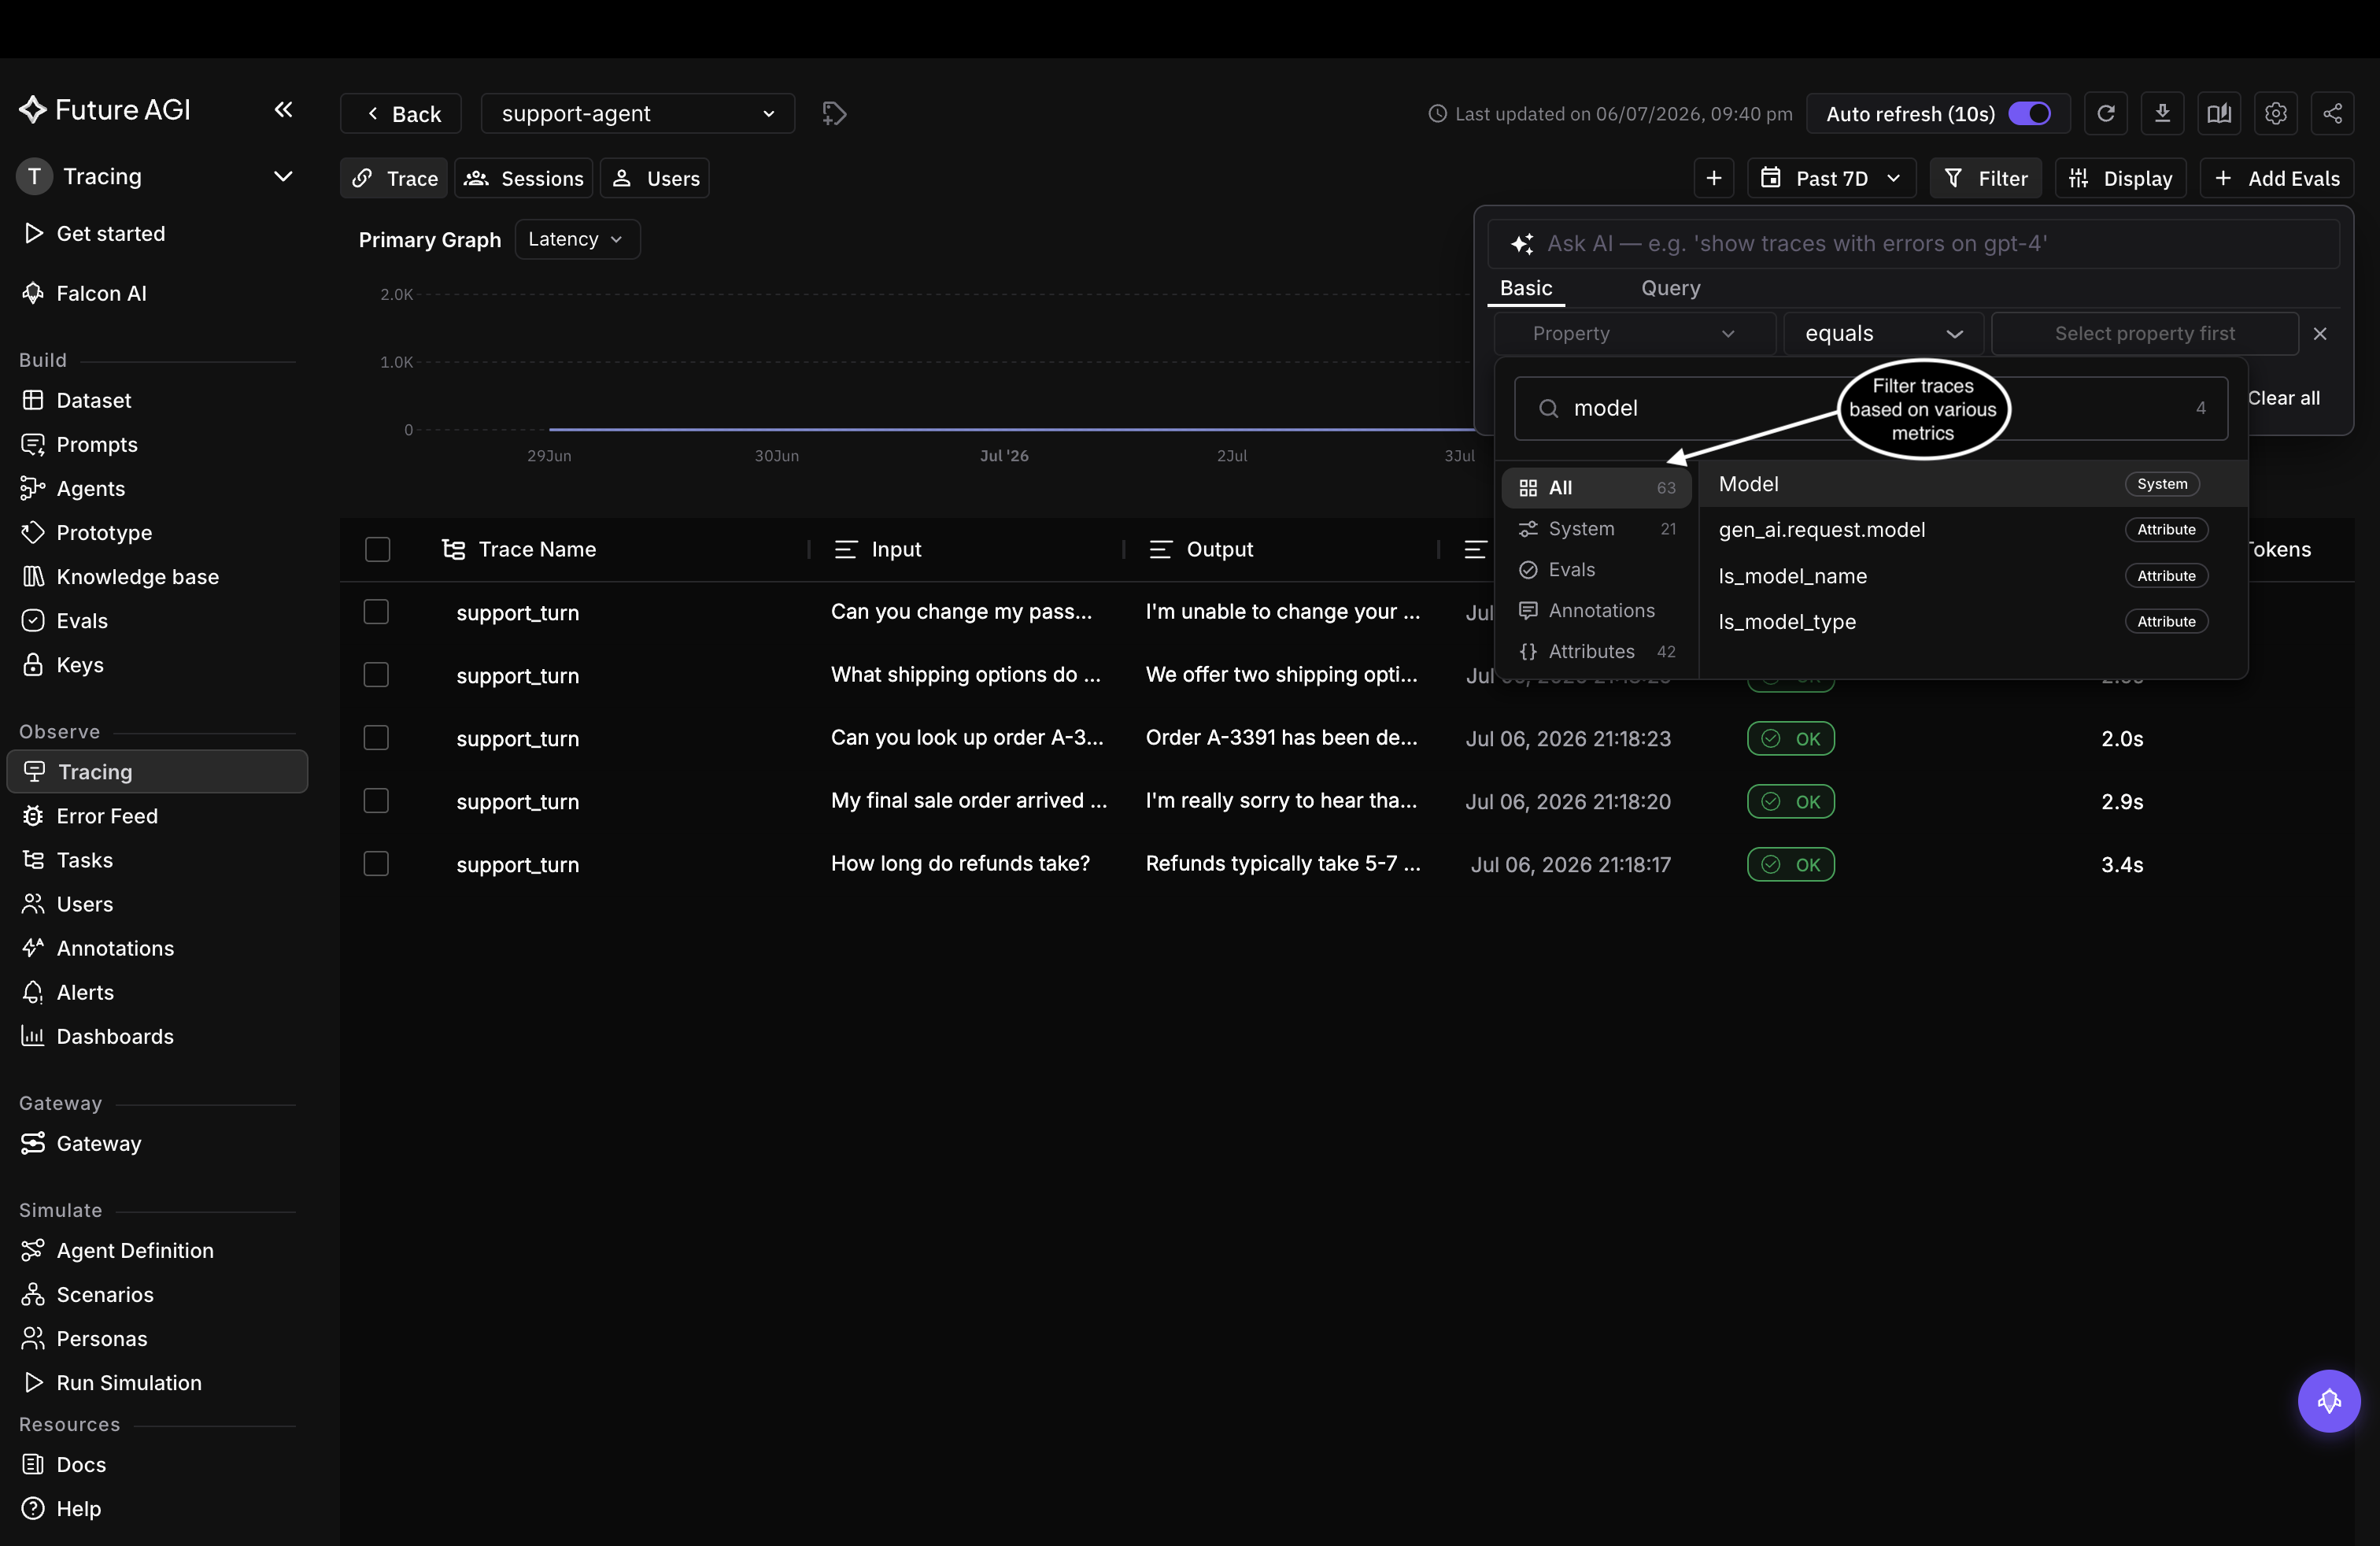The height and width of the screenshot is (1546, 2380).
Task: Filter properties by System category
Action: click(1596, 529)
